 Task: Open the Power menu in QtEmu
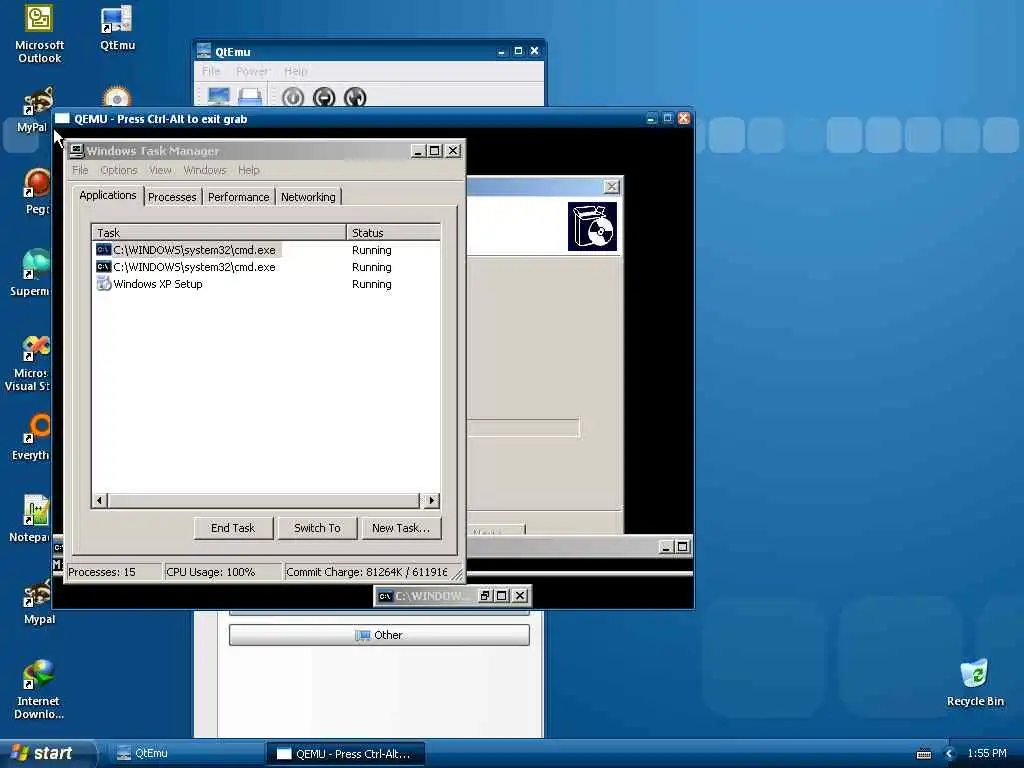click(x=252, y=71)
